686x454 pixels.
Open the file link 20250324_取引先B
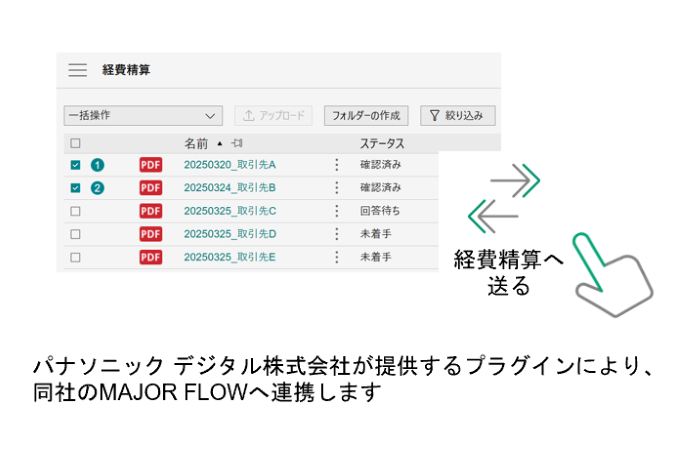point(230,188)
